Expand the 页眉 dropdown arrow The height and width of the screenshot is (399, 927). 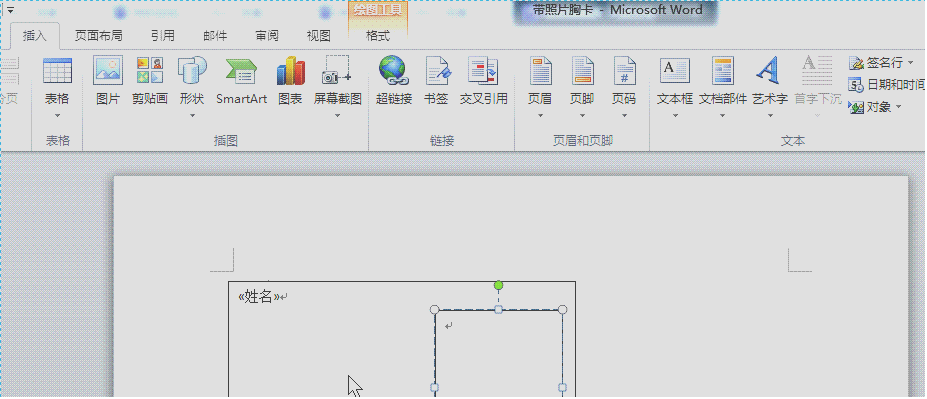[x=540, y=116]
